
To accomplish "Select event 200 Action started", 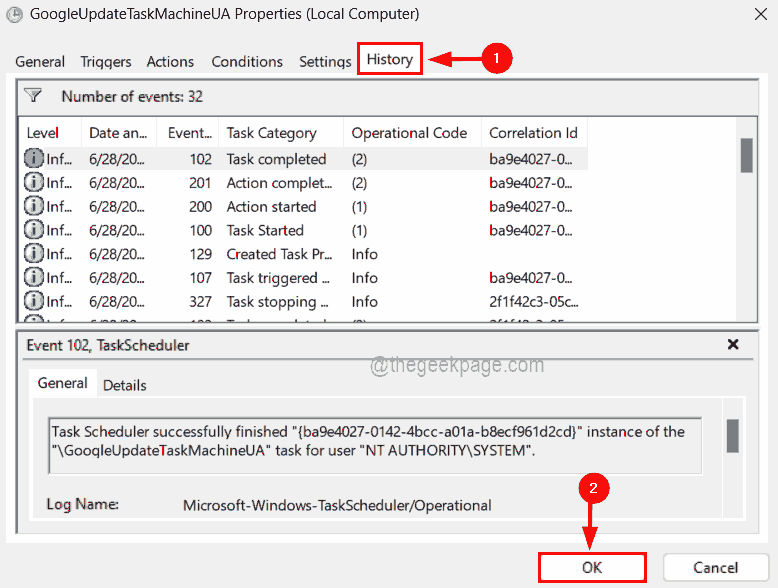I will pos(306,206).
